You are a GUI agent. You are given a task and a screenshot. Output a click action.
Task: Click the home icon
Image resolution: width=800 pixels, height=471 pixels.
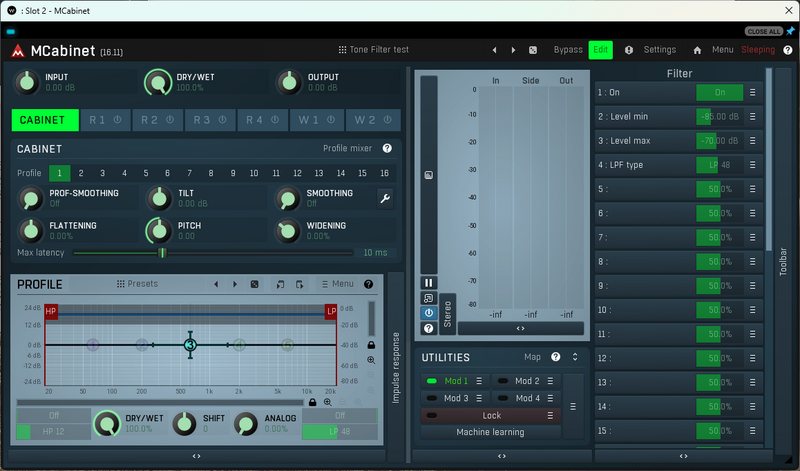pyautogui.click(x=697, y=50)
